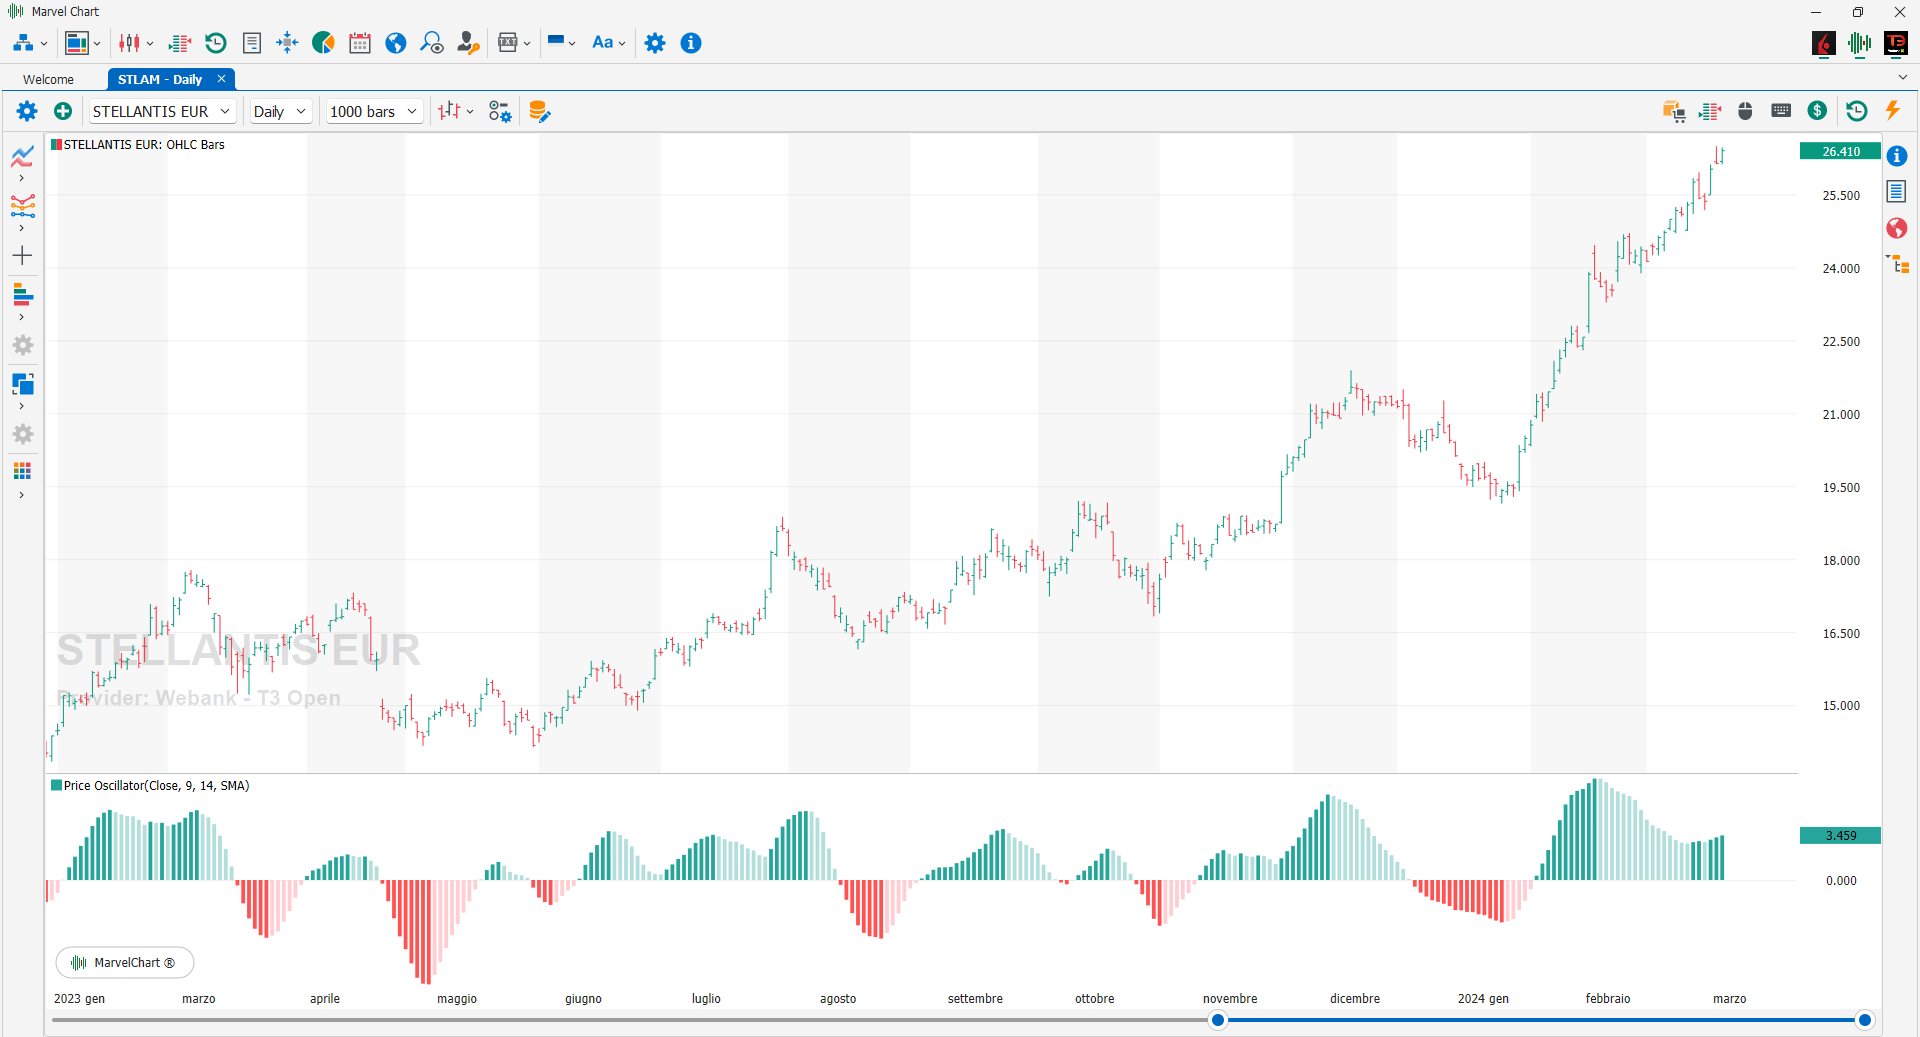1920x1037 pixels.
Task: Open the 1000 bars dropdown
Action: [374, 111]
